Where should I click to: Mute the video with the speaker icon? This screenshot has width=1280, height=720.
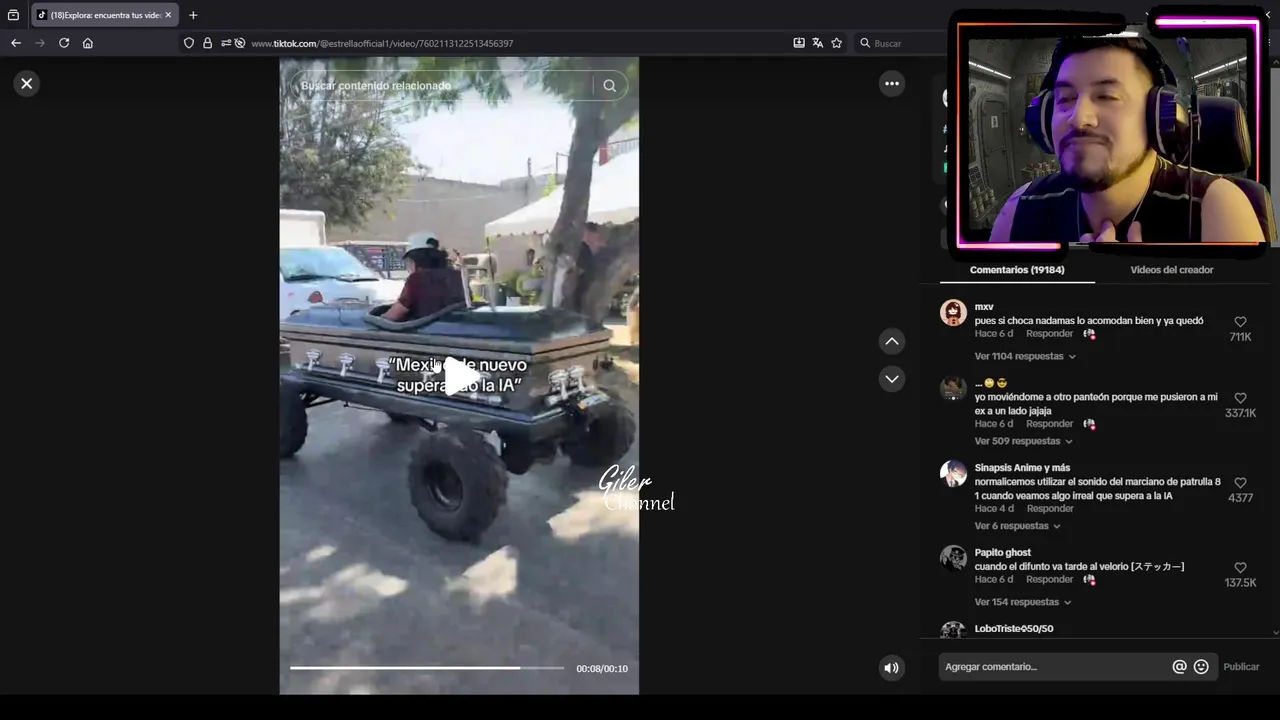(891, 668)
